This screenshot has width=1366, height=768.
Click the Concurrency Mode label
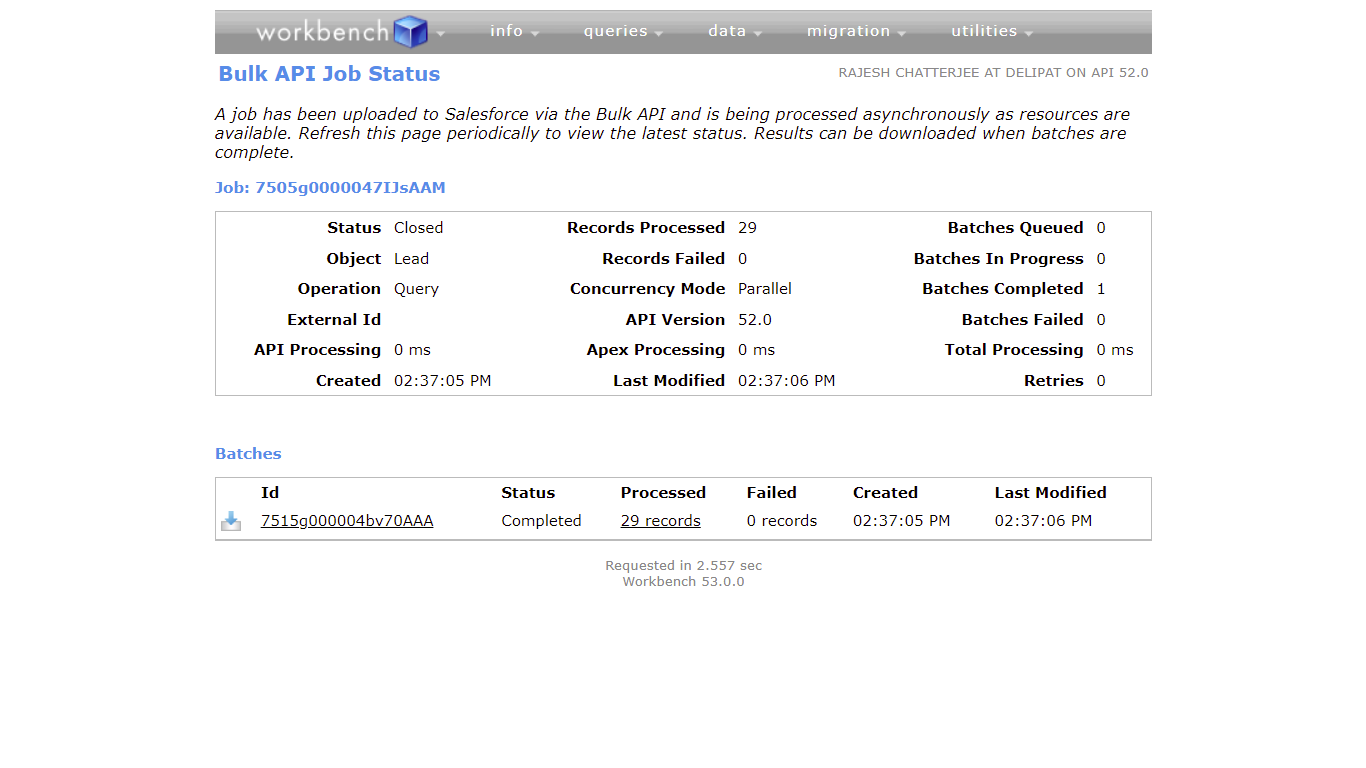pos(647,289)
